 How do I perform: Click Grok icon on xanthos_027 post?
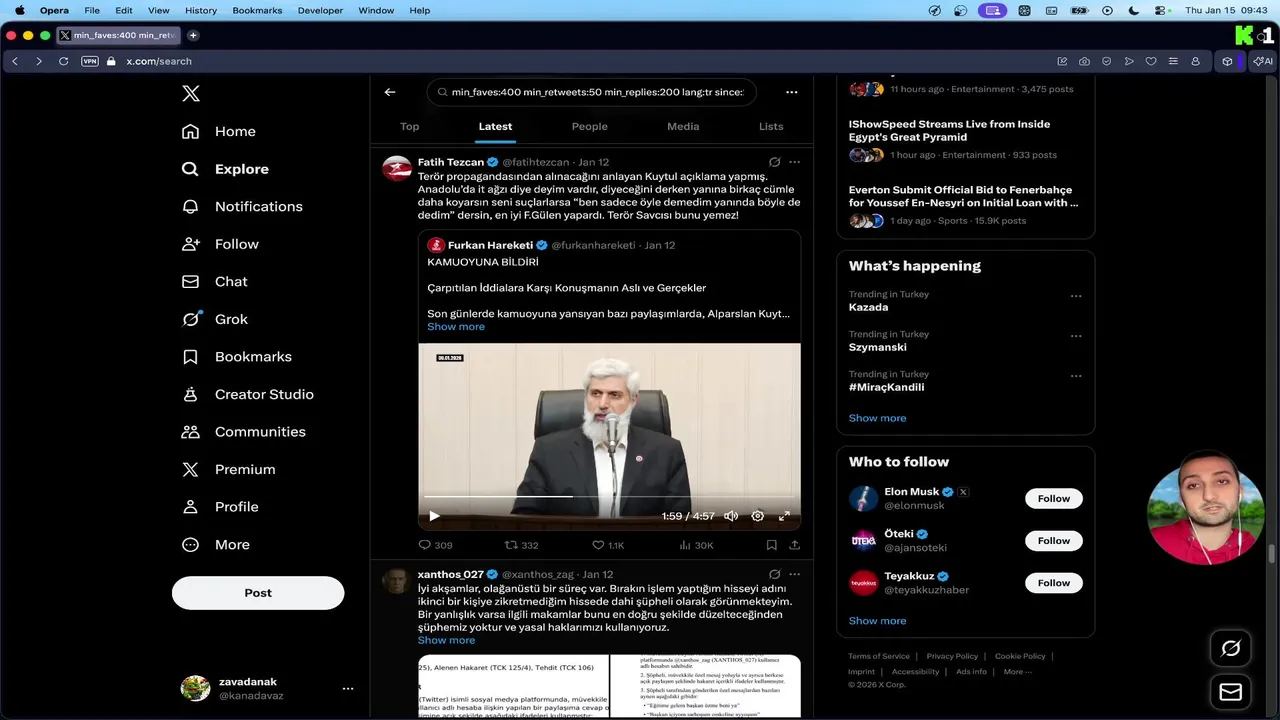774,575
